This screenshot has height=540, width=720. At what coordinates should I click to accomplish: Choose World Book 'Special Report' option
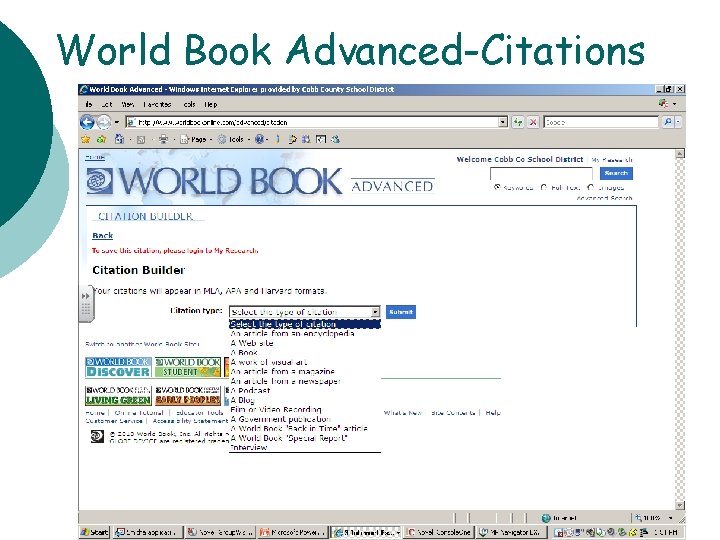(x=304, y=438)
